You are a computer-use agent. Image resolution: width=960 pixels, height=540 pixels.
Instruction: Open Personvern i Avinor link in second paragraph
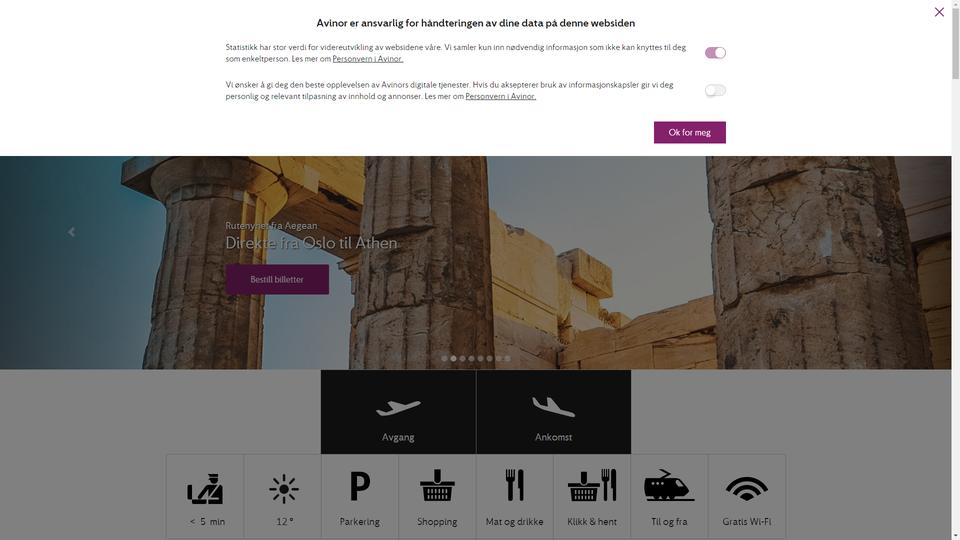tap(500, 96)
